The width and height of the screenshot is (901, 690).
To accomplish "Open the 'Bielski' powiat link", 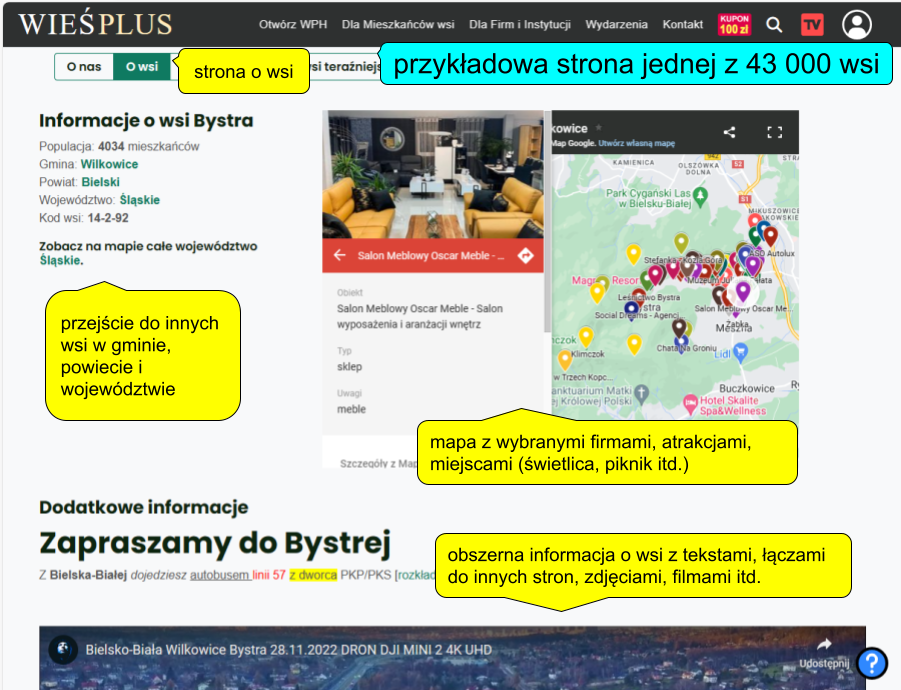I will pos(100,182).
